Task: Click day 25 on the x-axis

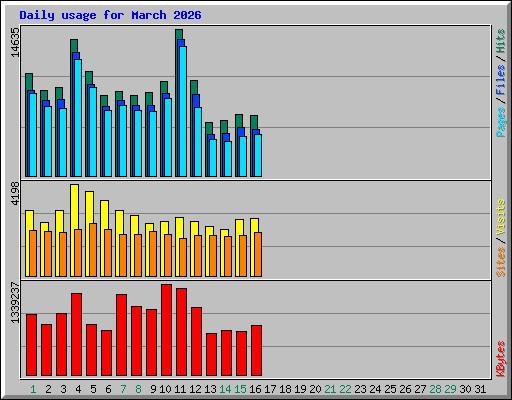Action: (x=390, y=389)
